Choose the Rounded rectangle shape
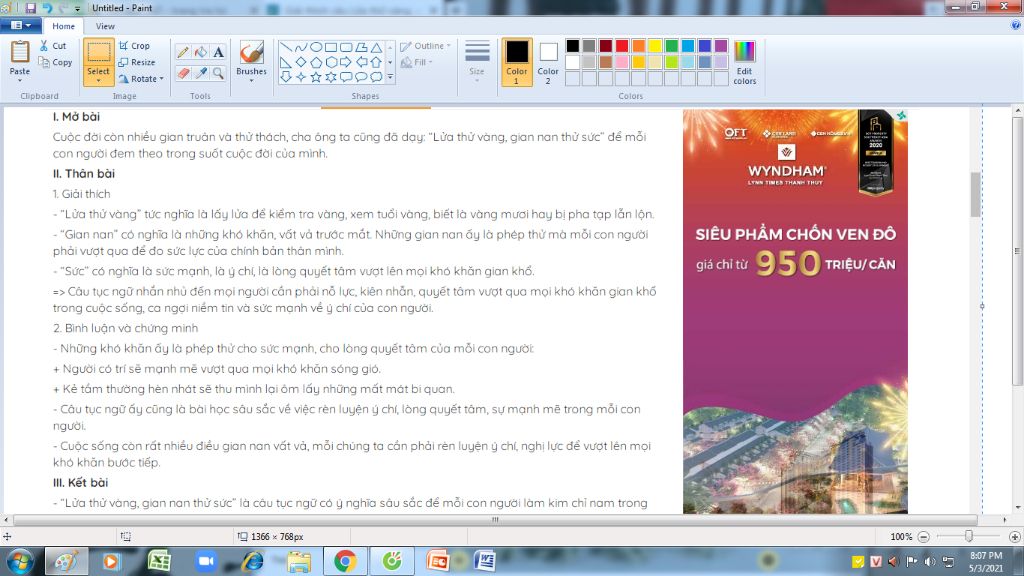Screen dimensions: 1024x576 [x=346, y=47]
